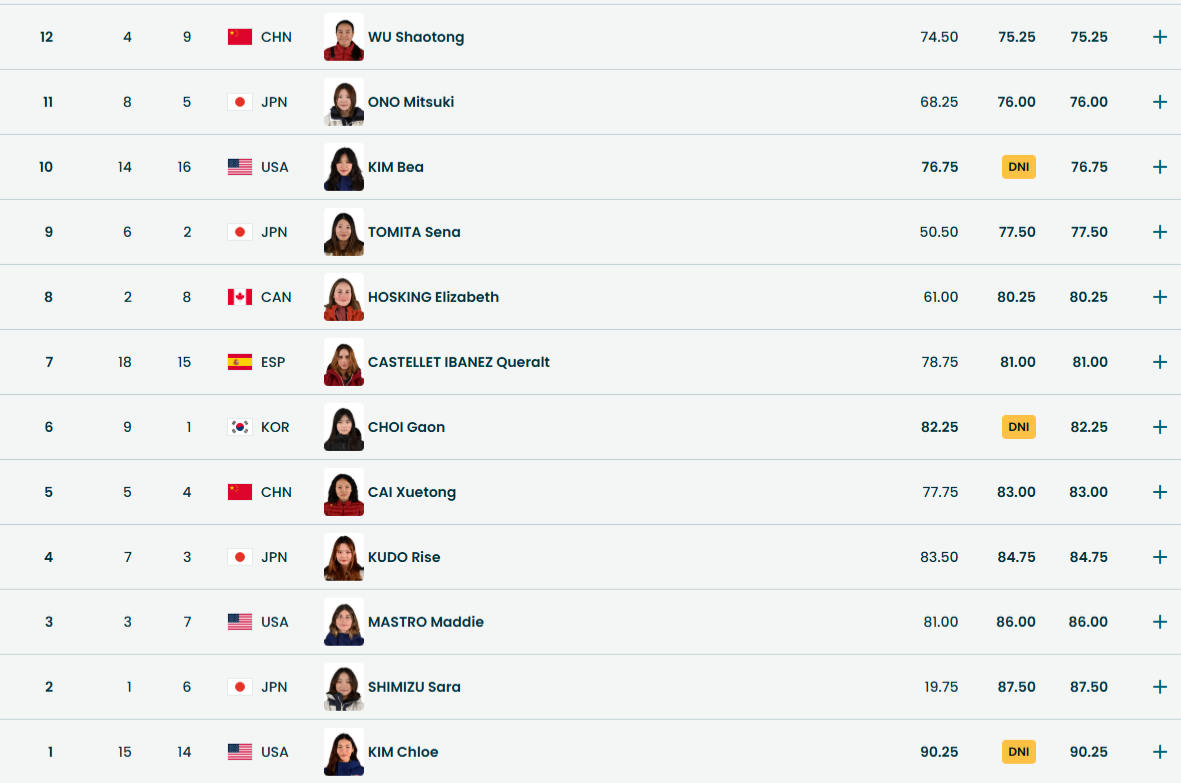Viewport: 1181px width, 783px height.
Task: Expand MASTRO Maddie's run details
Action: pos(1160,622)
